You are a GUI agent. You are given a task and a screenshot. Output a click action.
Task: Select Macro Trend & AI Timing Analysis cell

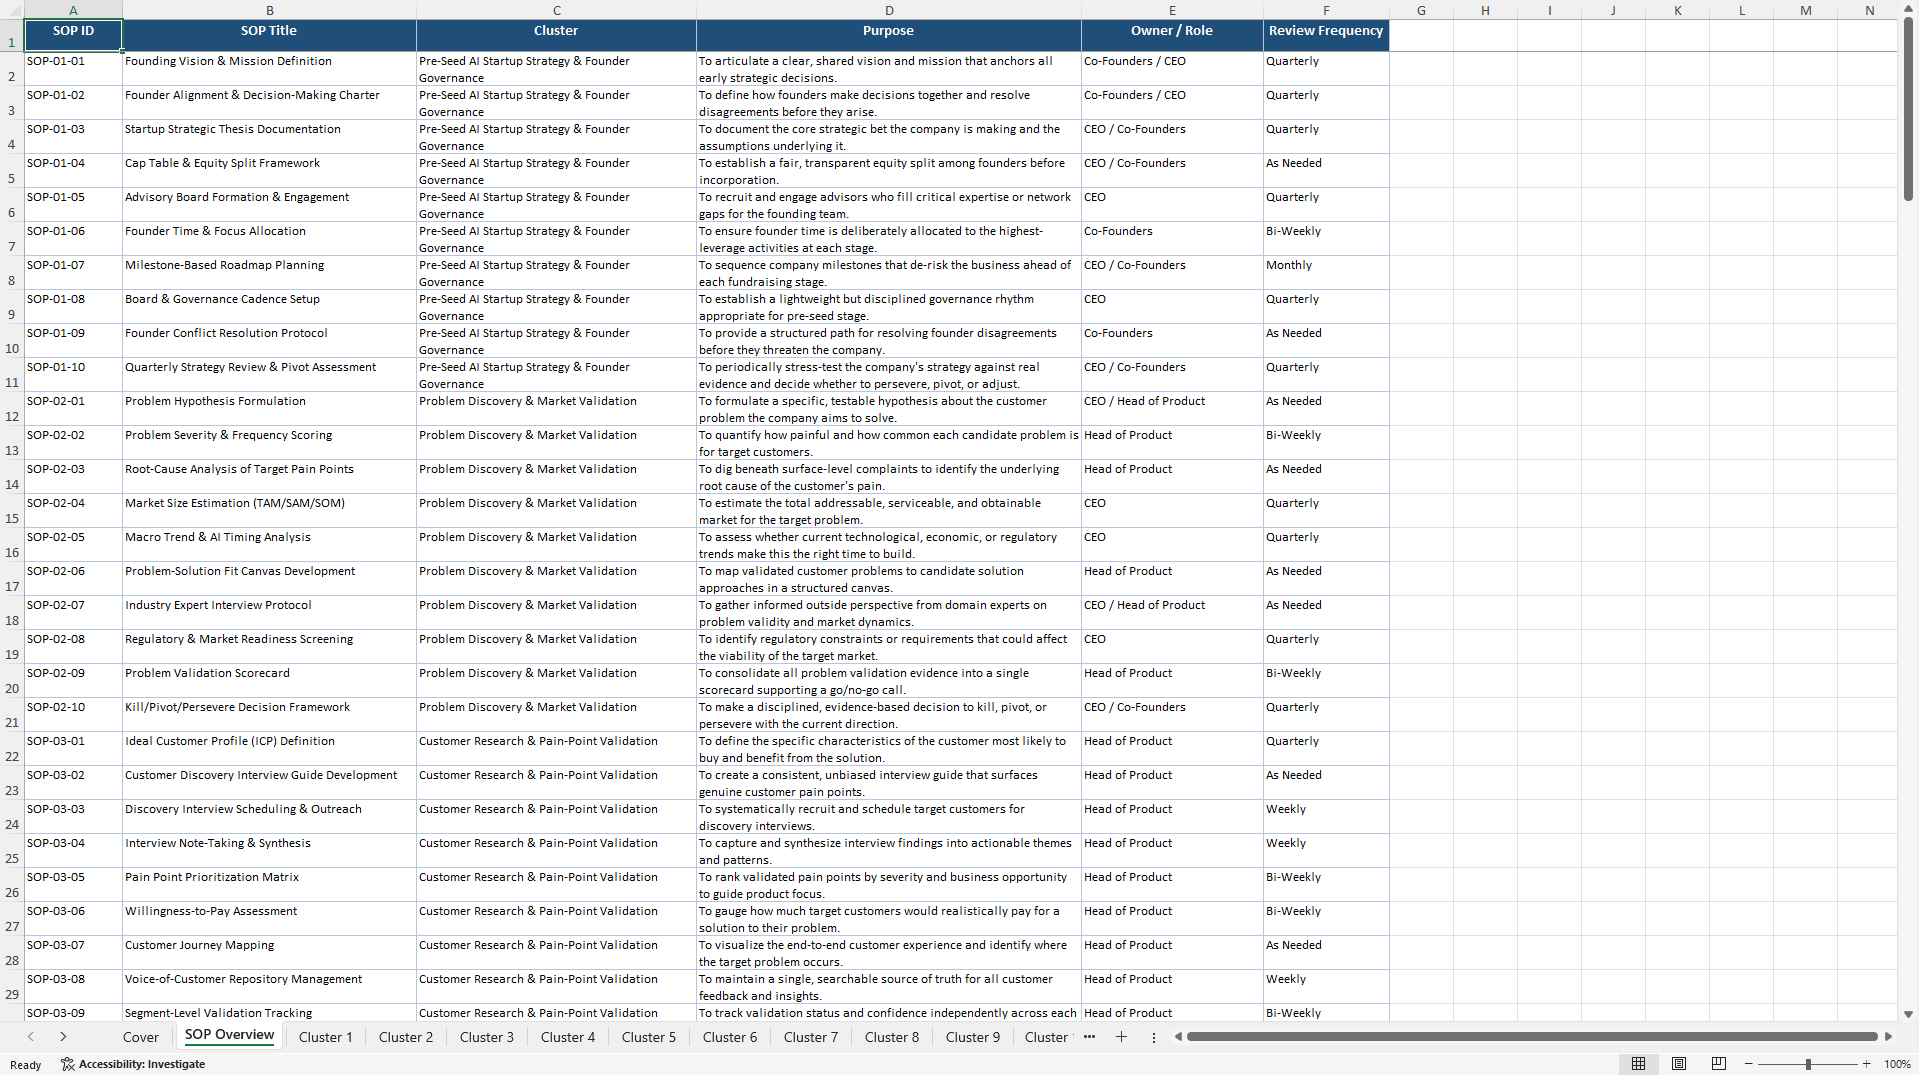[269, 545]
